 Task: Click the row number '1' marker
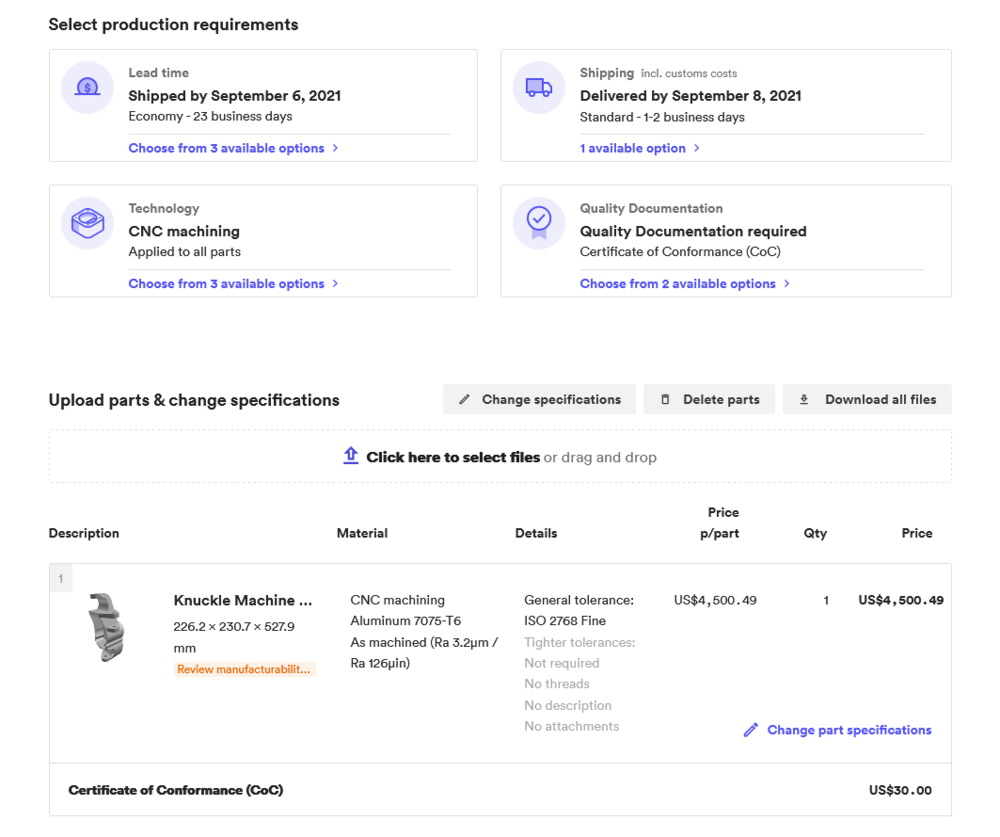point(61,577)
